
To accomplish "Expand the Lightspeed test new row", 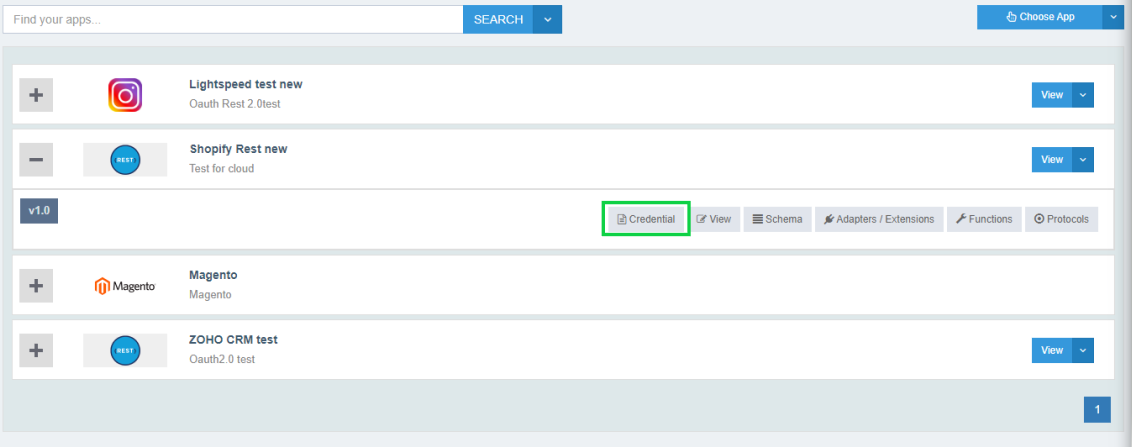I will coord(36,95).
